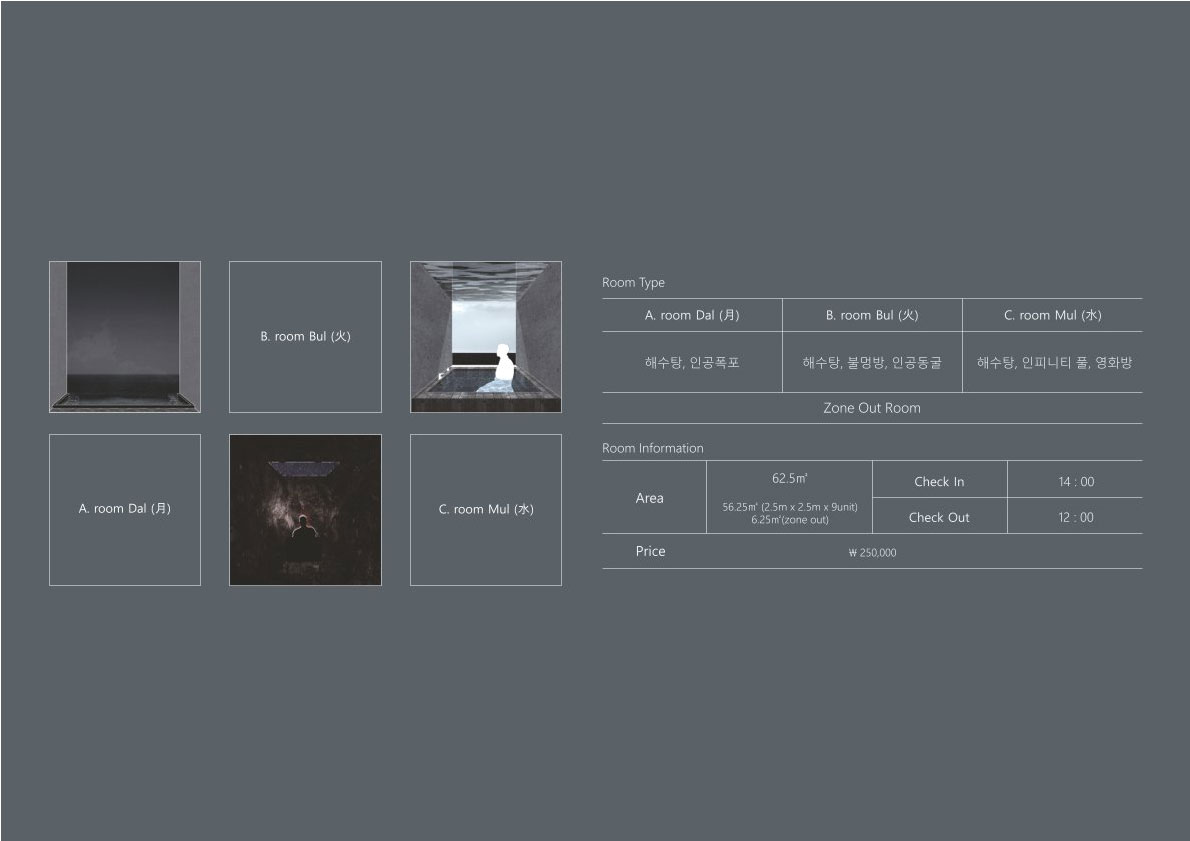
Task: Click the 62.5㎡ area value
Action: click(789, 478)
